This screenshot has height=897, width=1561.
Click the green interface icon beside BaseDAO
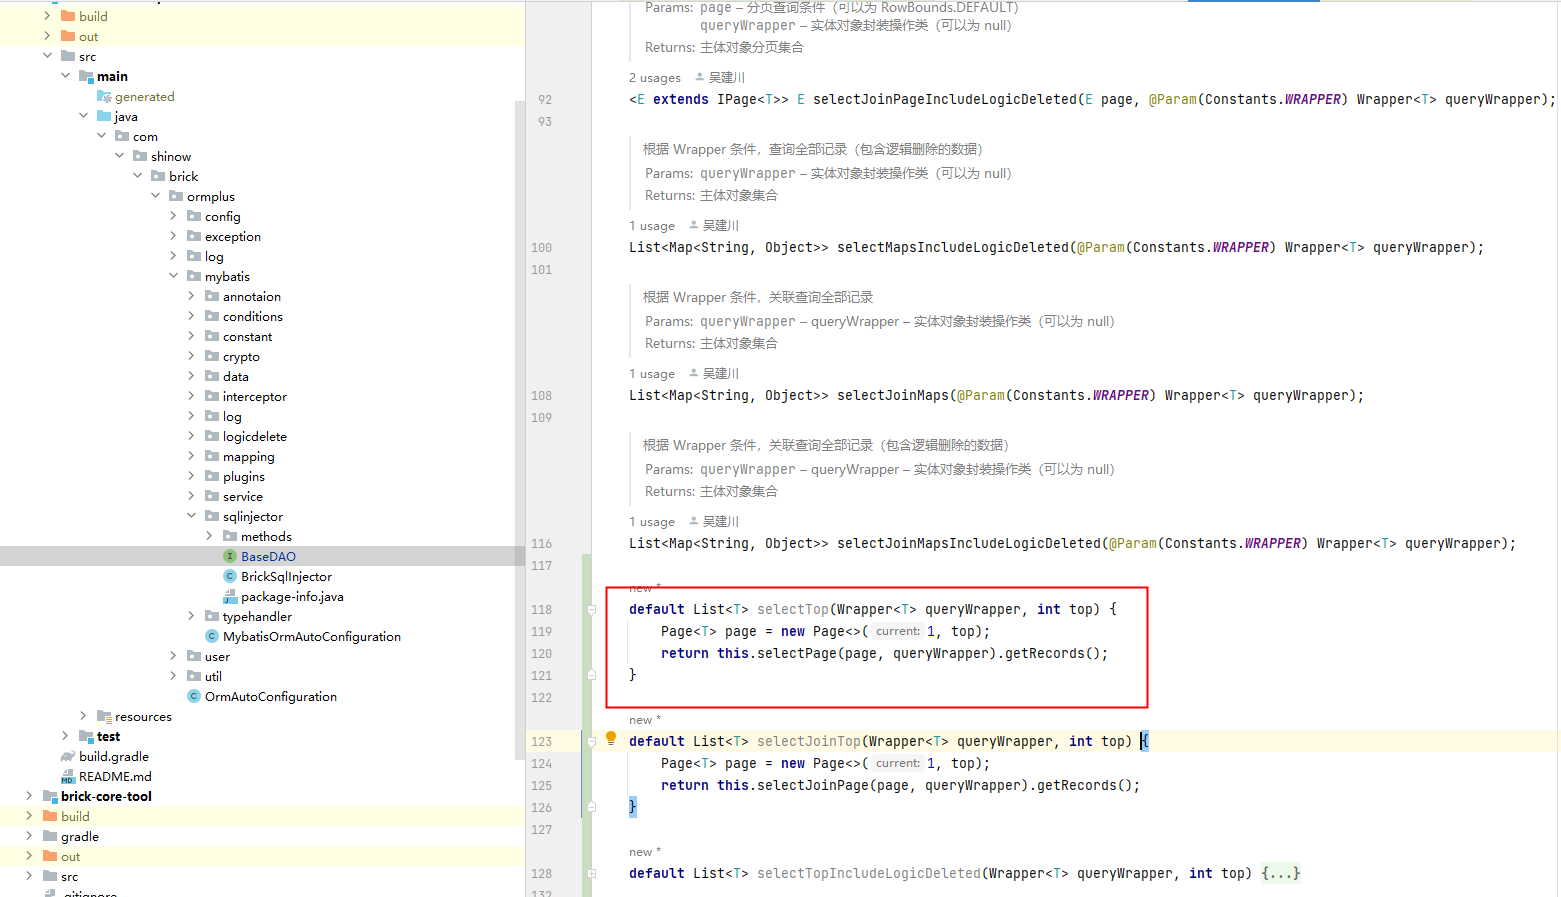point(230,556)
